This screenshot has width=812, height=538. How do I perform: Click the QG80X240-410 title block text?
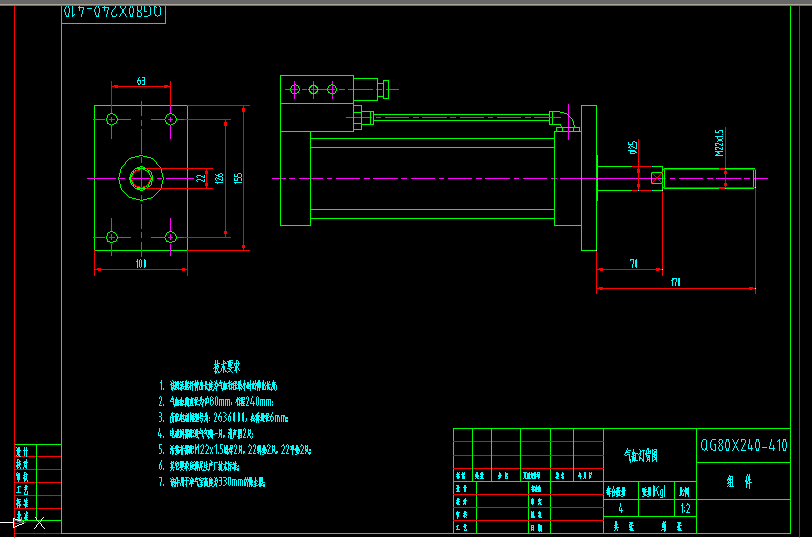pyautogui.click(x=743, y=446)
